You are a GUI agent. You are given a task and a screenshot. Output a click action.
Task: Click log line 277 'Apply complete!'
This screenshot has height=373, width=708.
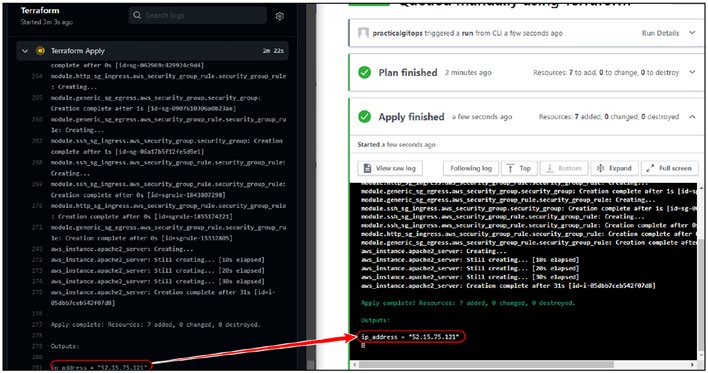[x=155, y=325]
